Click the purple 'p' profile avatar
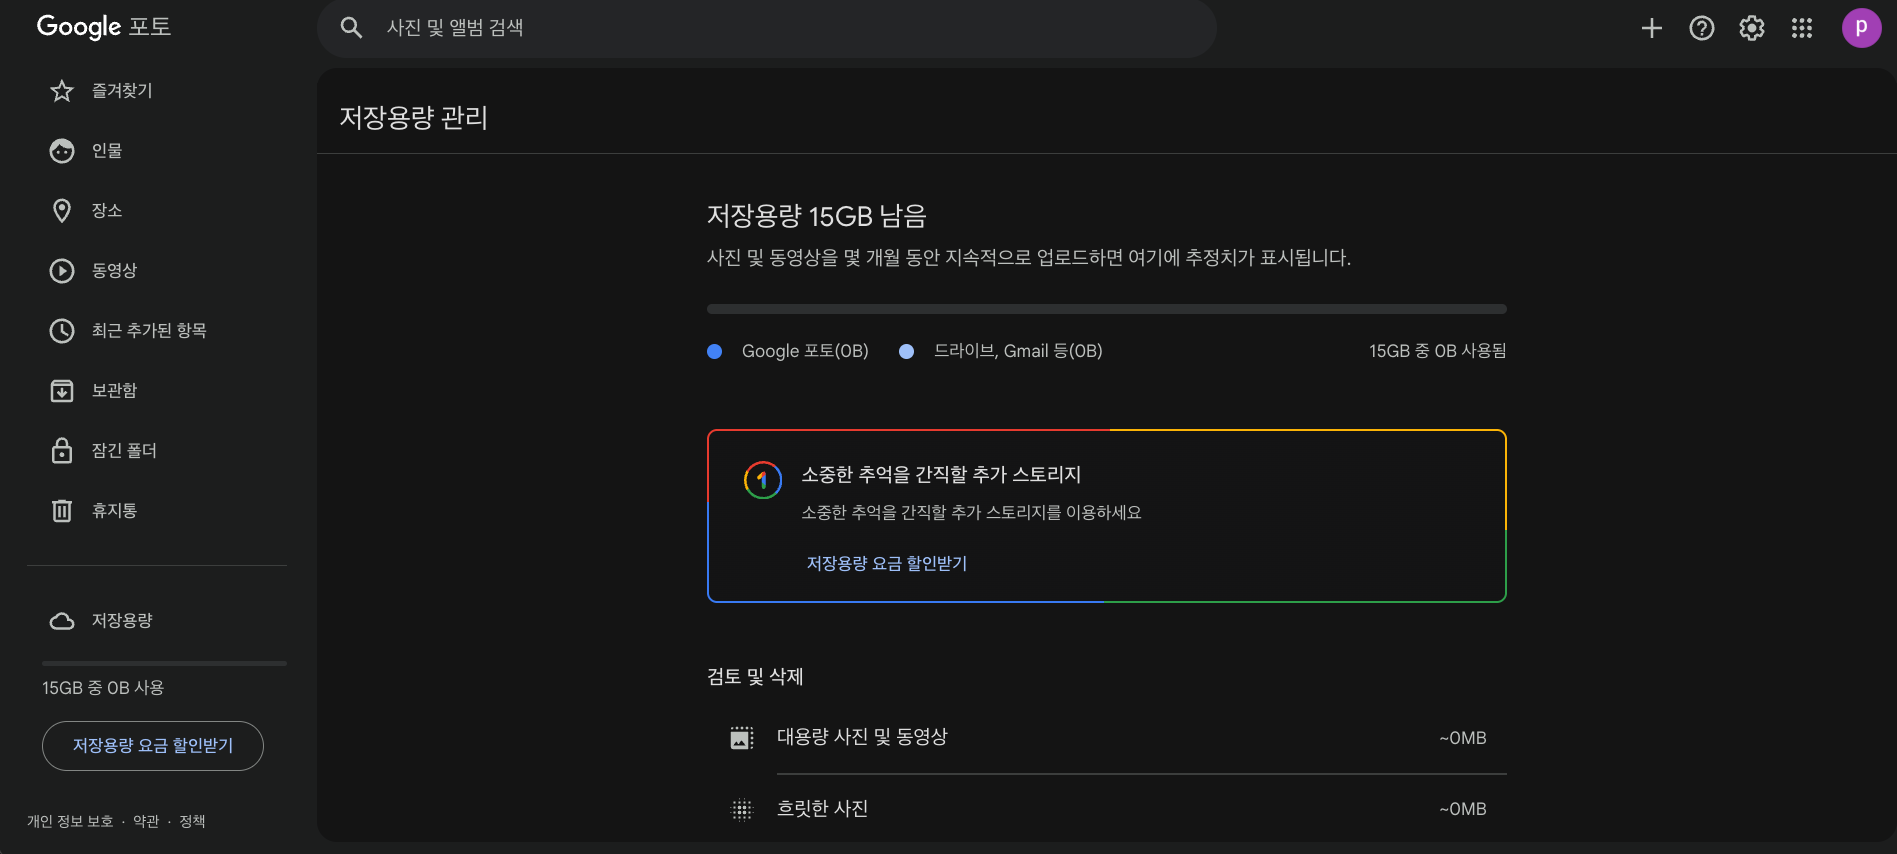The width and height of the screenshot is (1897, 854). click(x=1862, y=28)
